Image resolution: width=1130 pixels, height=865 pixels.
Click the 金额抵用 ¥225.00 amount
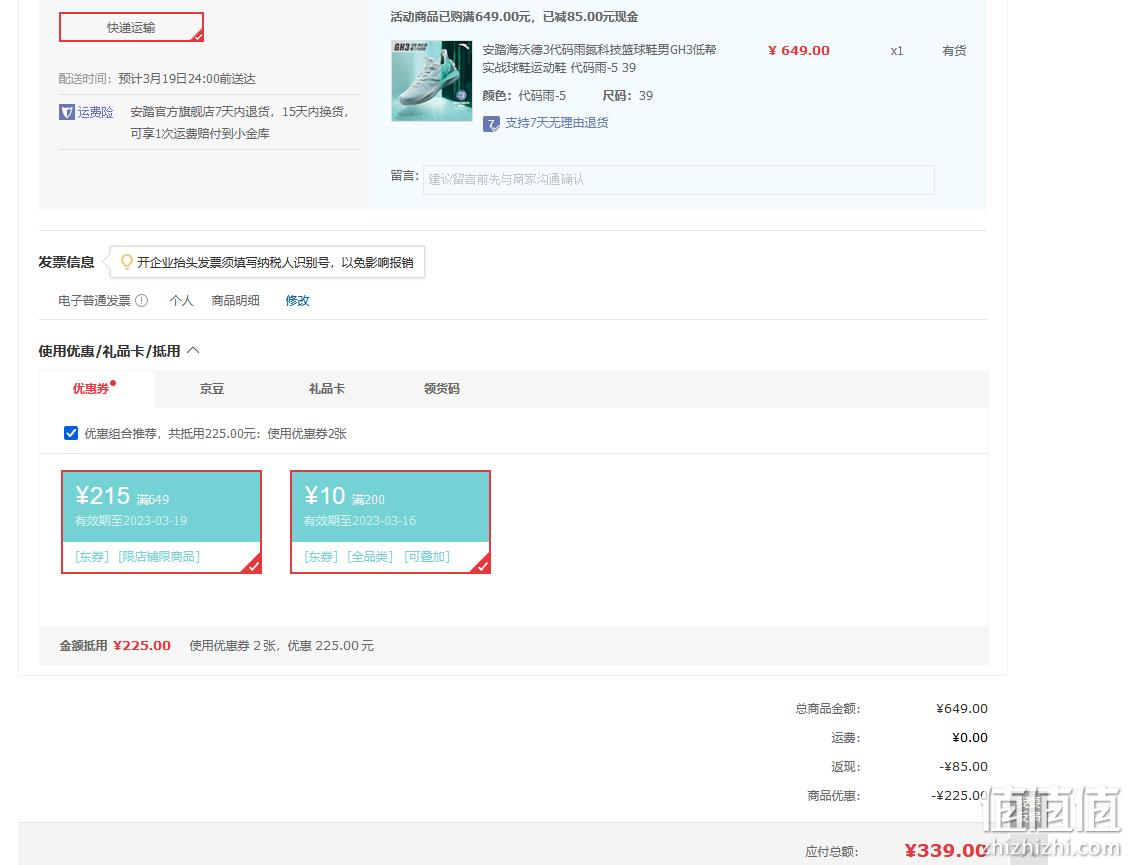pyautogui.click(x=142, y=646)
